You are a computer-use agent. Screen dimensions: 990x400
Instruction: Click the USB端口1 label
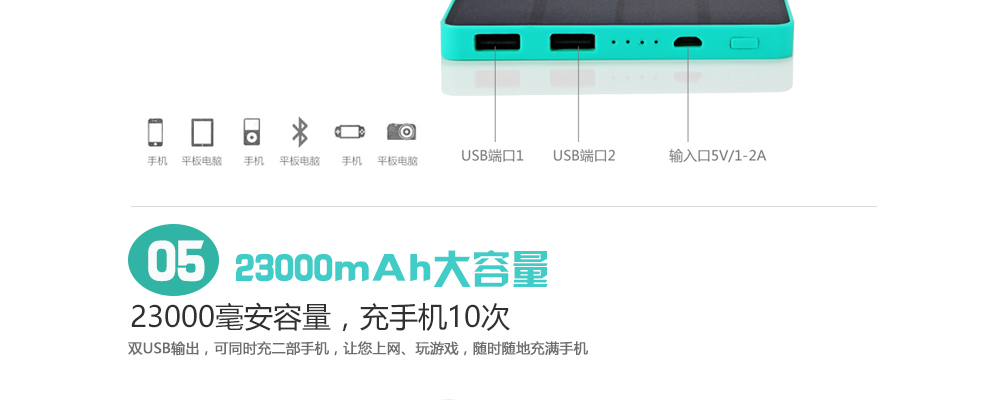click(492, 156)
